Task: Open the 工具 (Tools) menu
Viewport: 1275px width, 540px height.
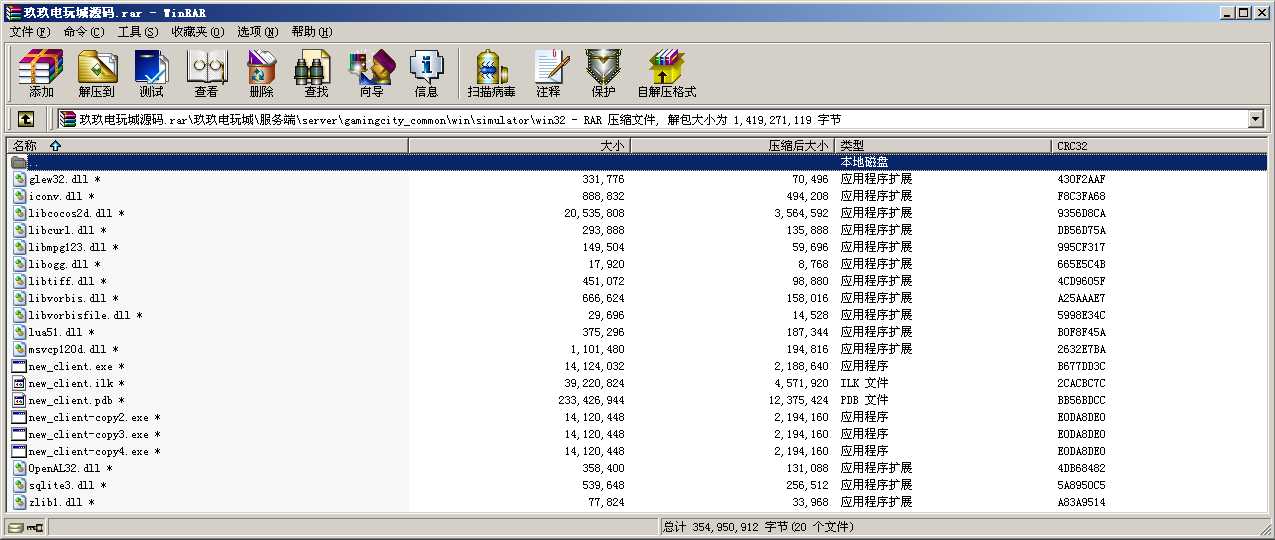Action: pyautogui.click(x=138, y=32)
